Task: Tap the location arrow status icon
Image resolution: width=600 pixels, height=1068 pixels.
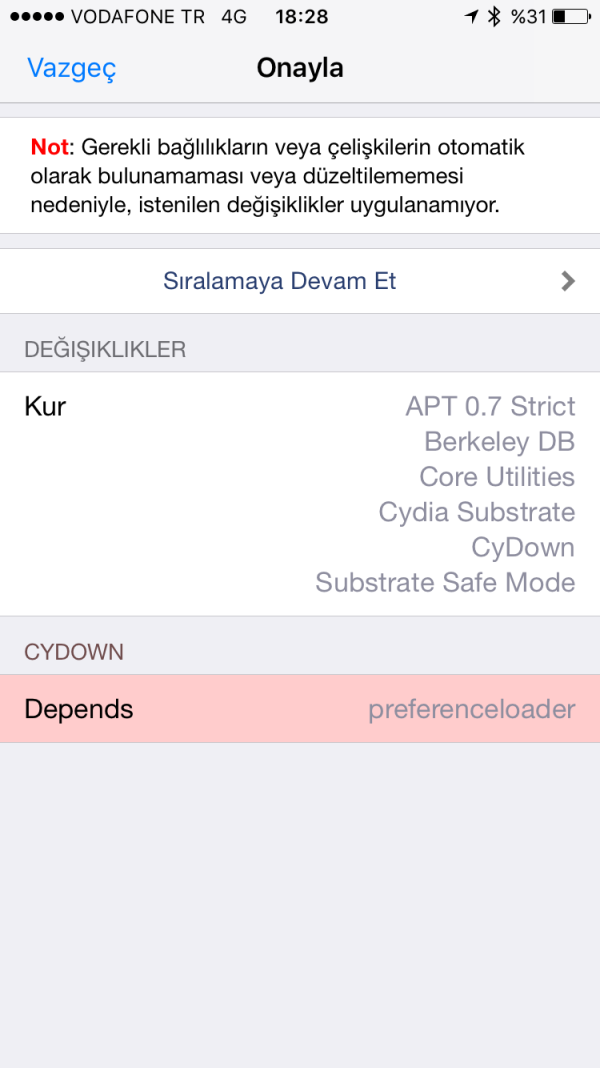Action: 472,17
